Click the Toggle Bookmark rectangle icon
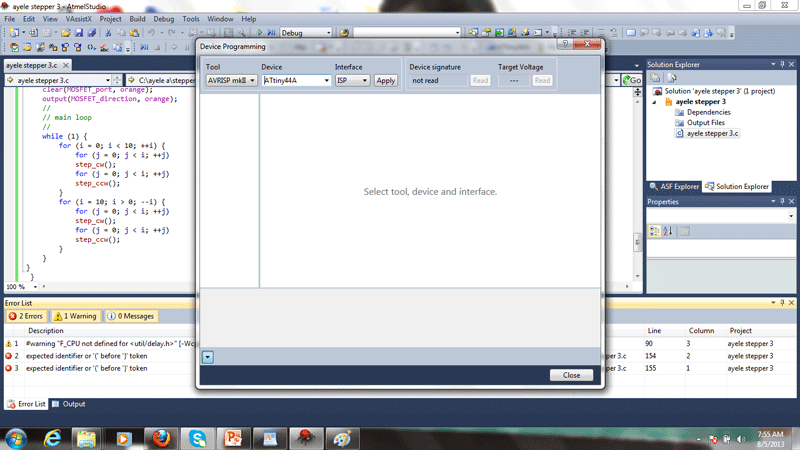 631,33
